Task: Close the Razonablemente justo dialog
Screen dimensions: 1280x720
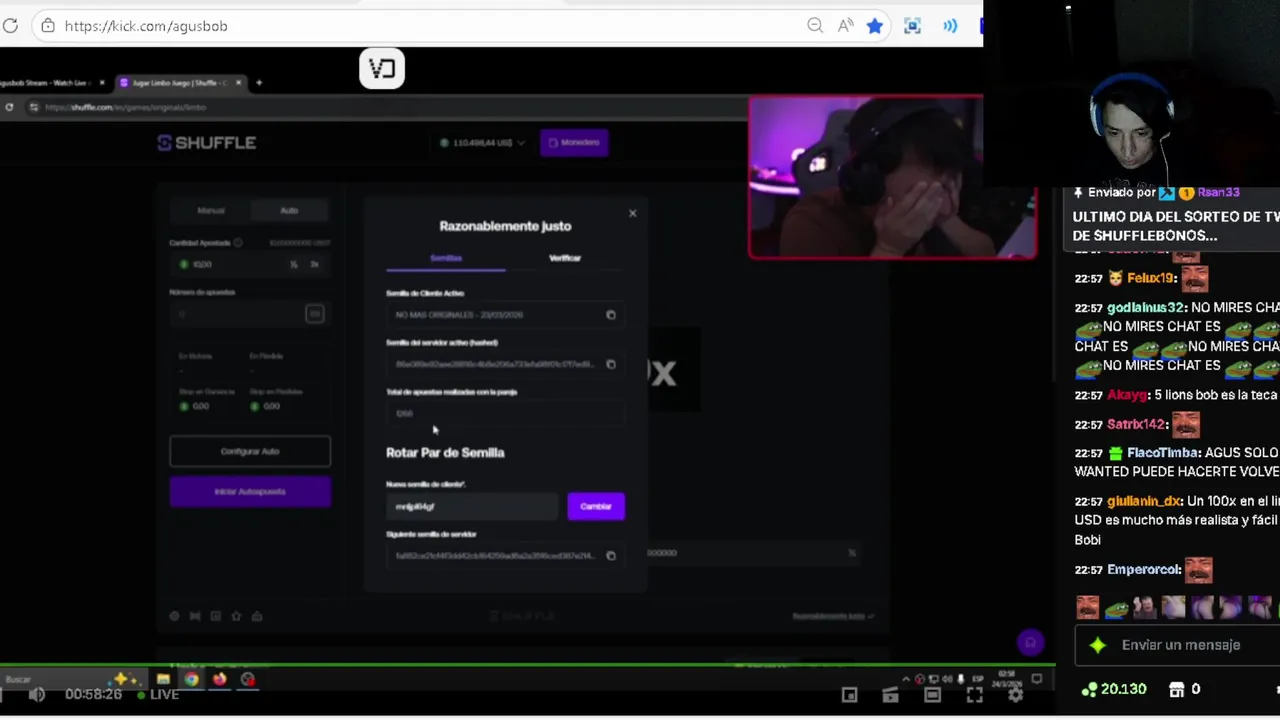Action: coord(632,213)
